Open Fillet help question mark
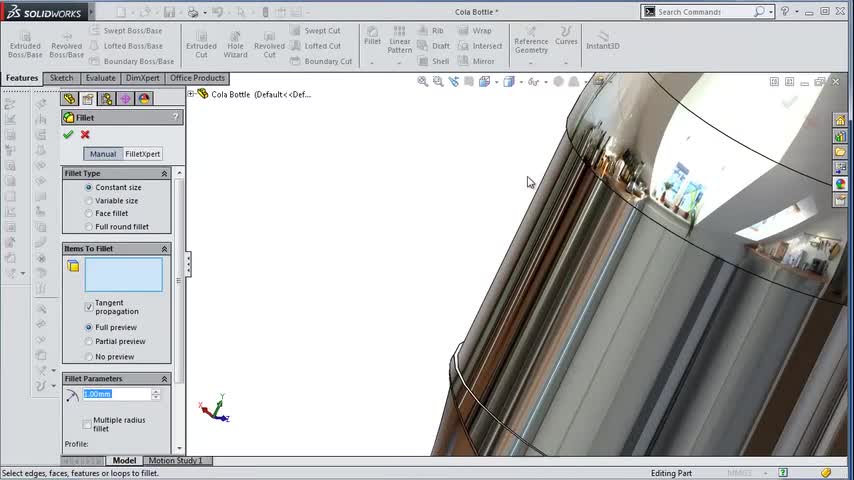The image size is (854, 480). (175, 117)
